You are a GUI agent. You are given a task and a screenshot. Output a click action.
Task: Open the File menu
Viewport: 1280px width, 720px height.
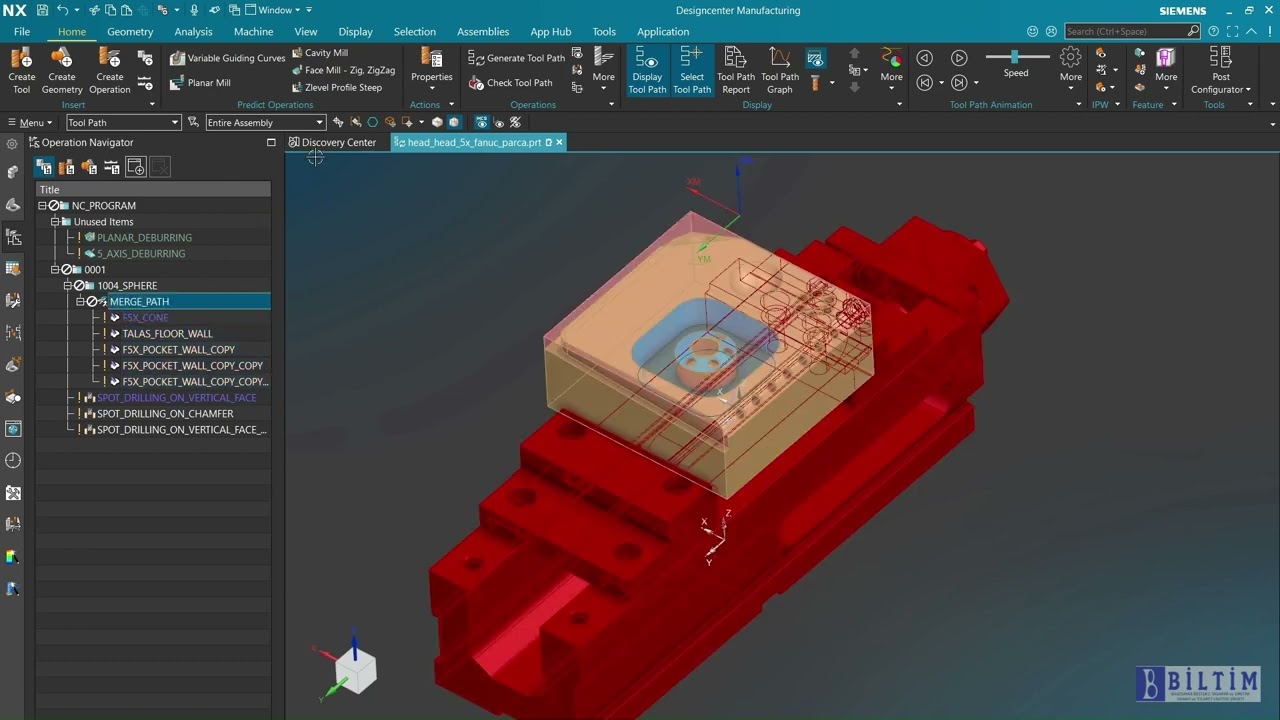coord(22,32)
